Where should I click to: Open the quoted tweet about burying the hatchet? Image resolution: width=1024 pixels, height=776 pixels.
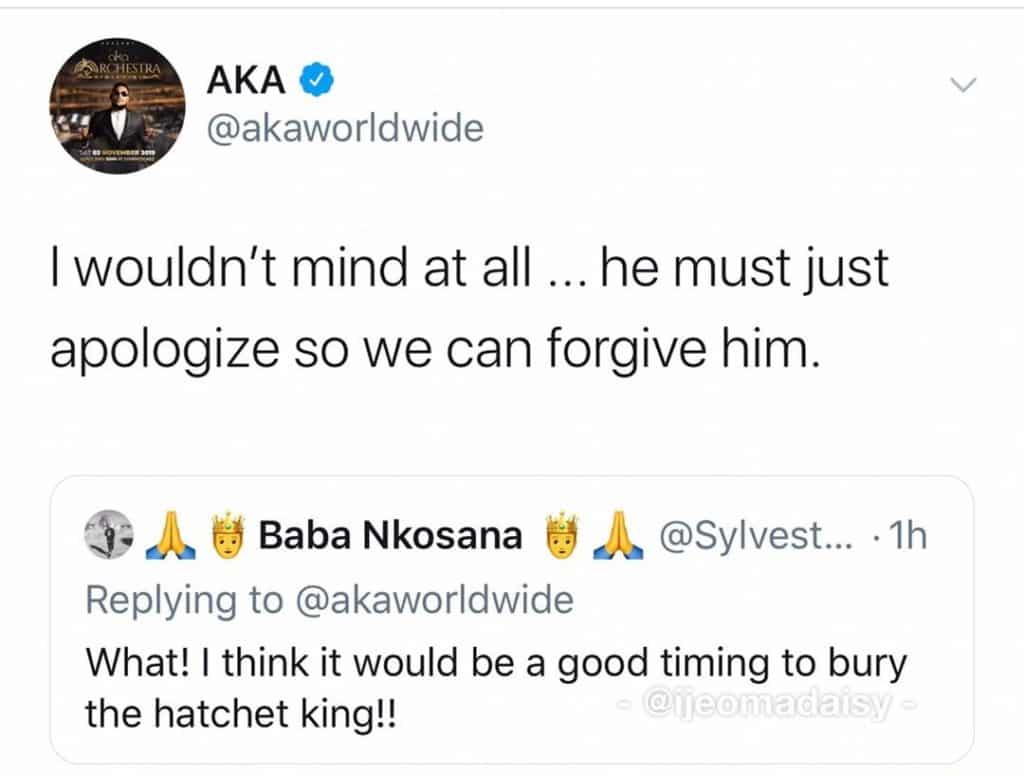511,620
